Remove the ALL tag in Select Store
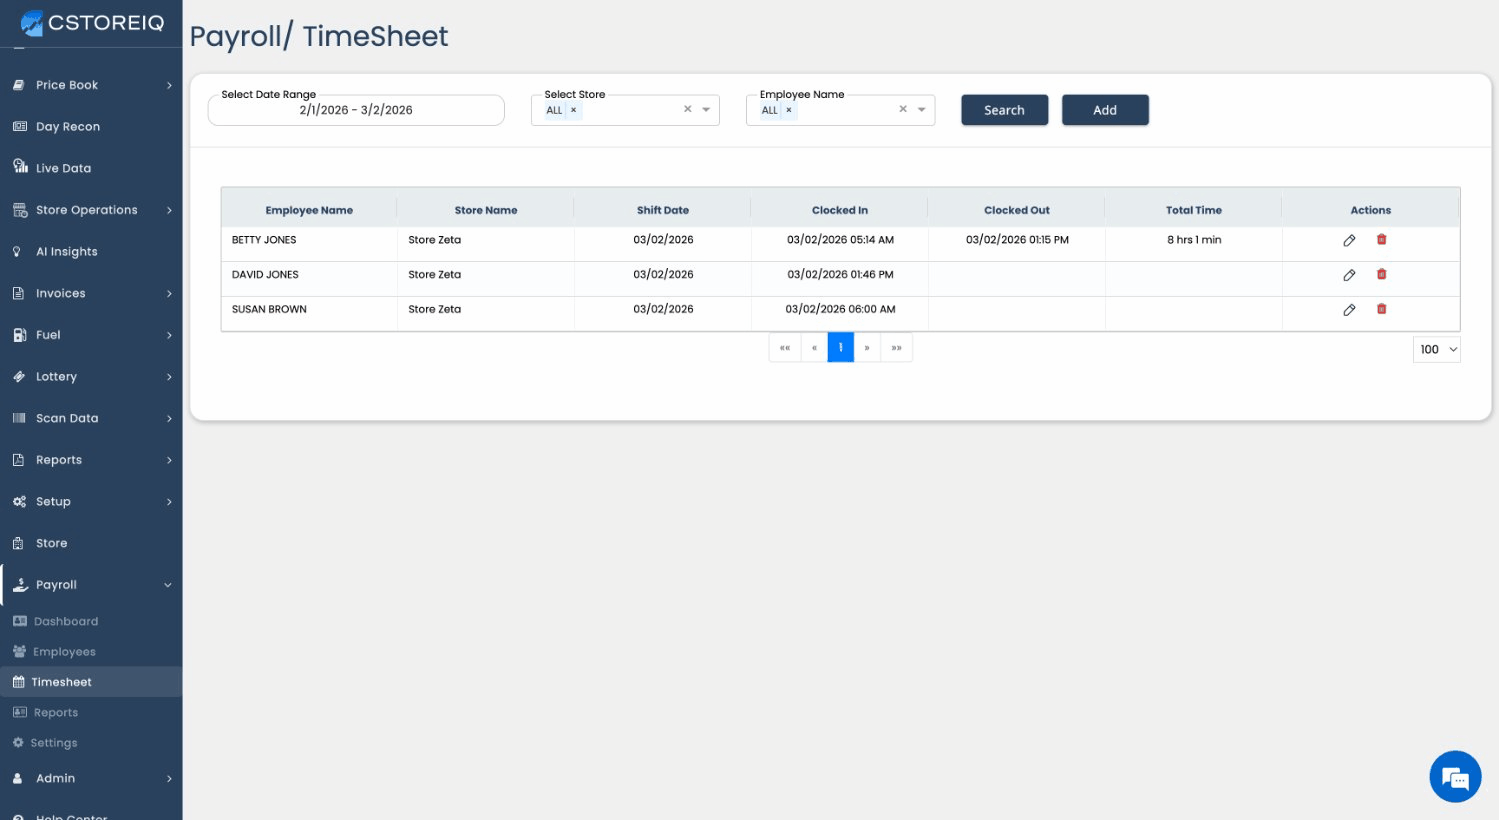Viewport: 1499px width, 820px height. click(573, 110)
